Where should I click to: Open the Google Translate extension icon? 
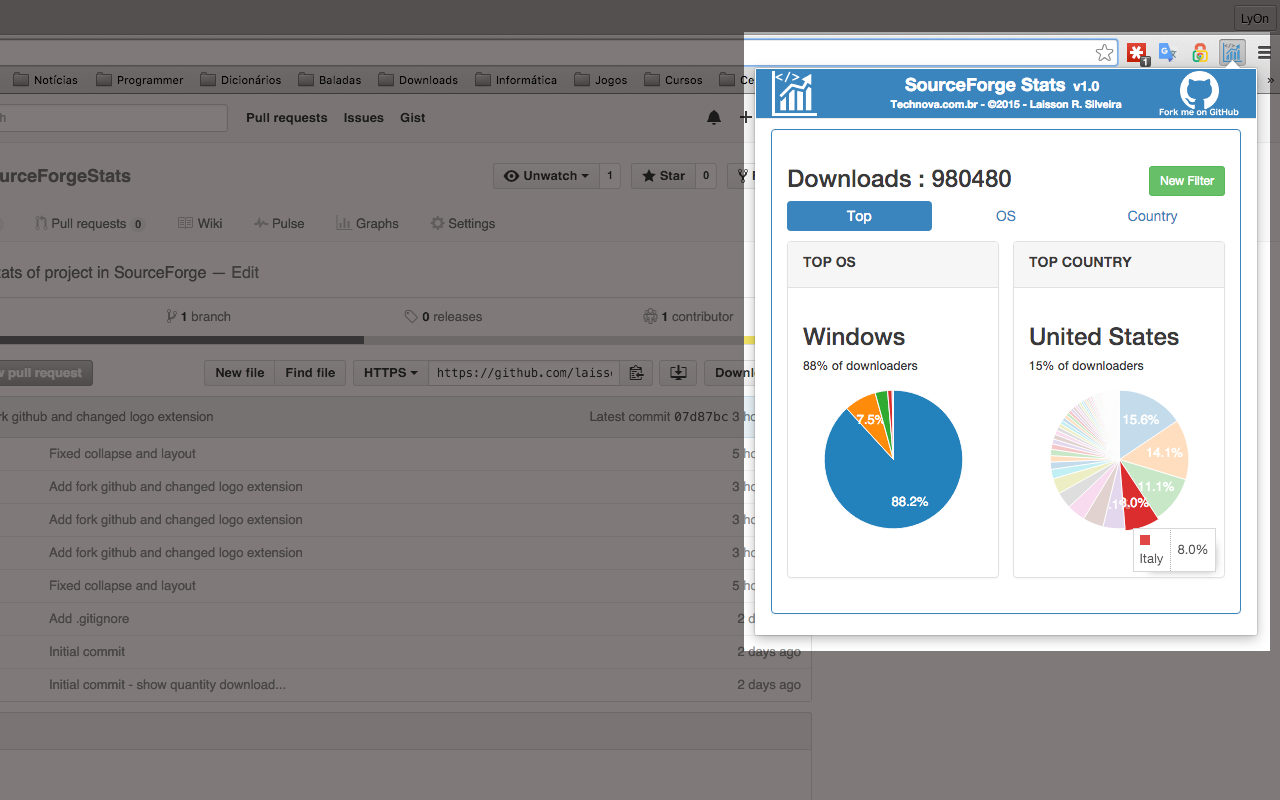[1167, 52]
